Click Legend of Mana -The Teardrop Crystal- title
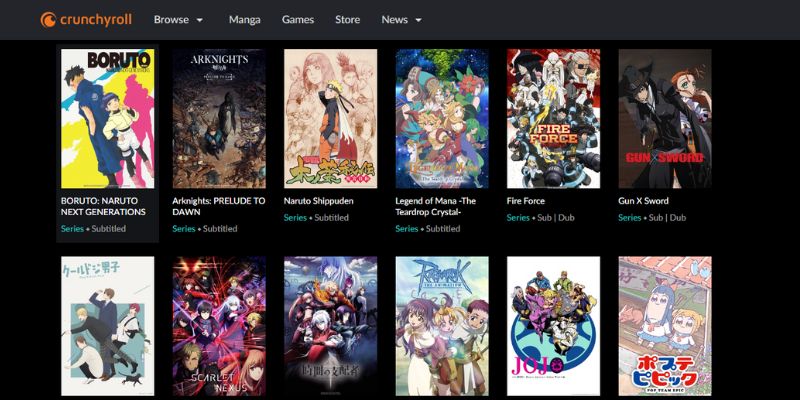This screenshot has height=400, width=800. click(436, 206)
